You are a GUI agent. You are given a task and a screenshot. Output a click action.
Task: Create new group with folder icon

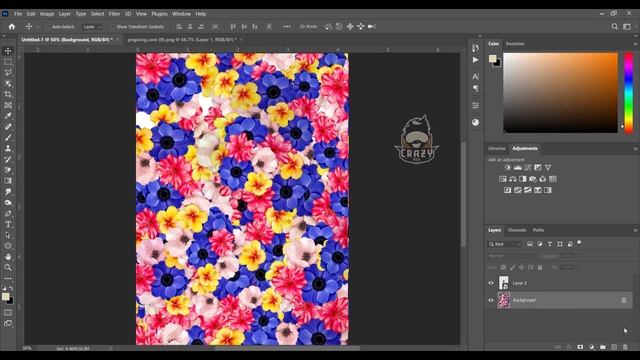point(602,347)
